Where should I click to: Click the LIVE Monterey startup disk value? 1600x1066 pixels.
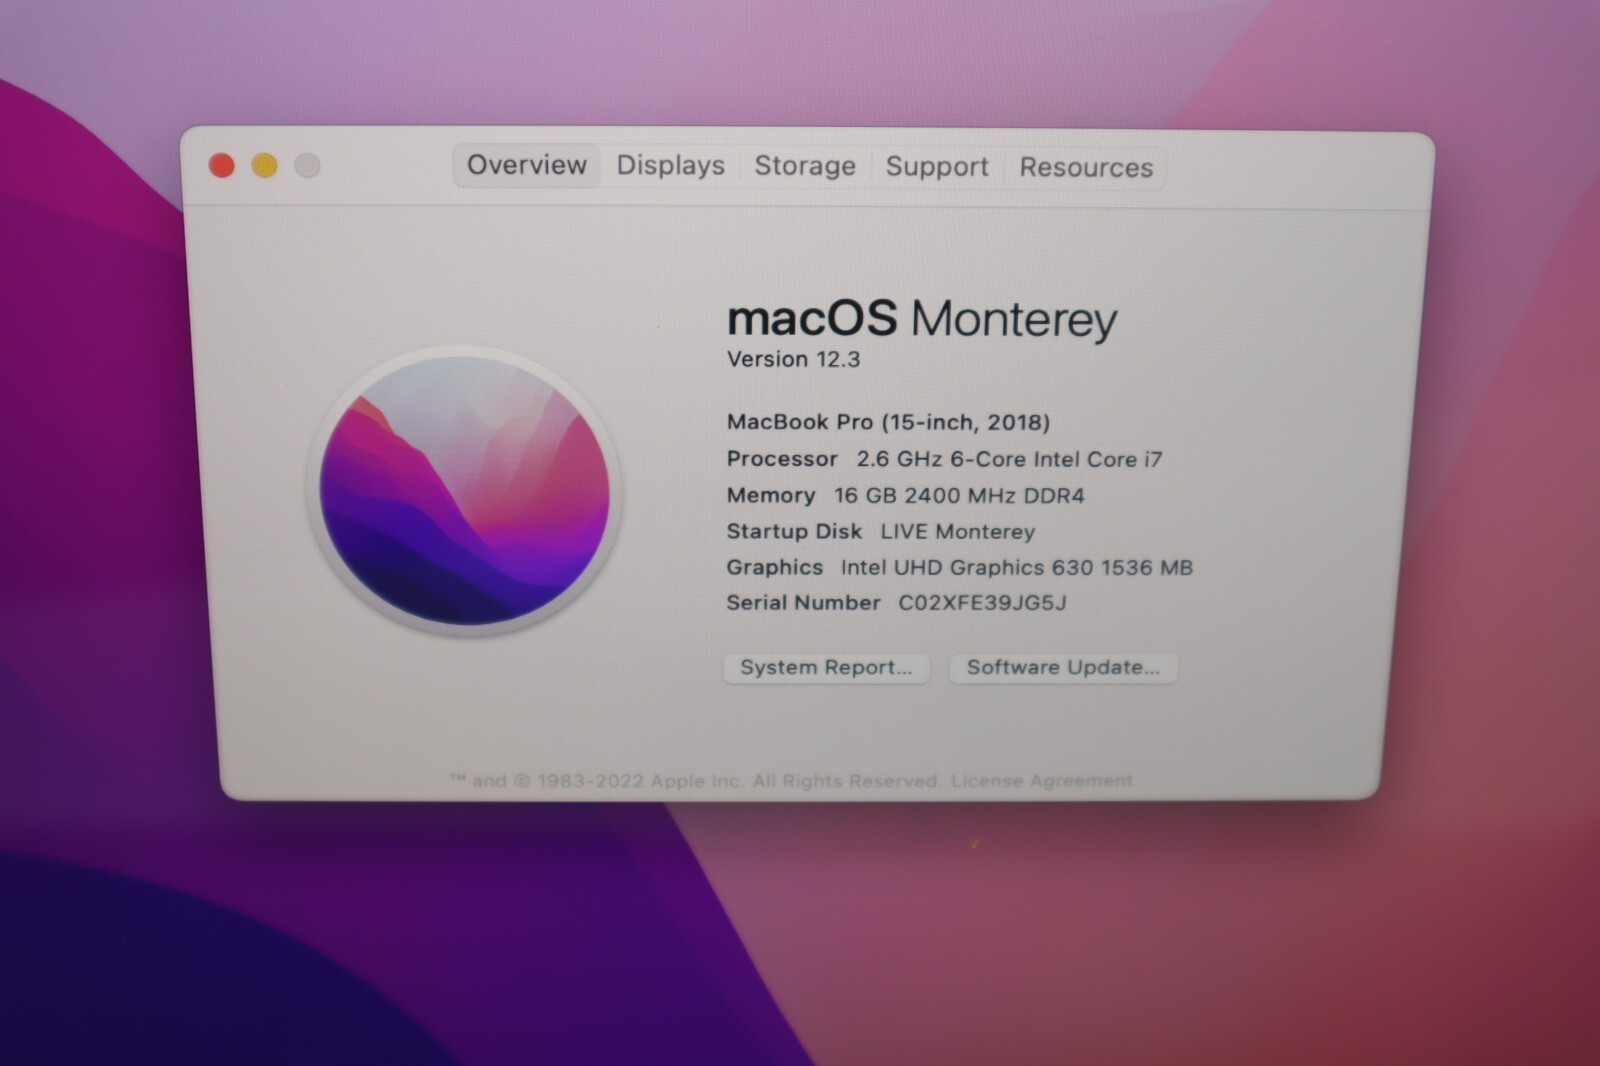pos(957,532)
